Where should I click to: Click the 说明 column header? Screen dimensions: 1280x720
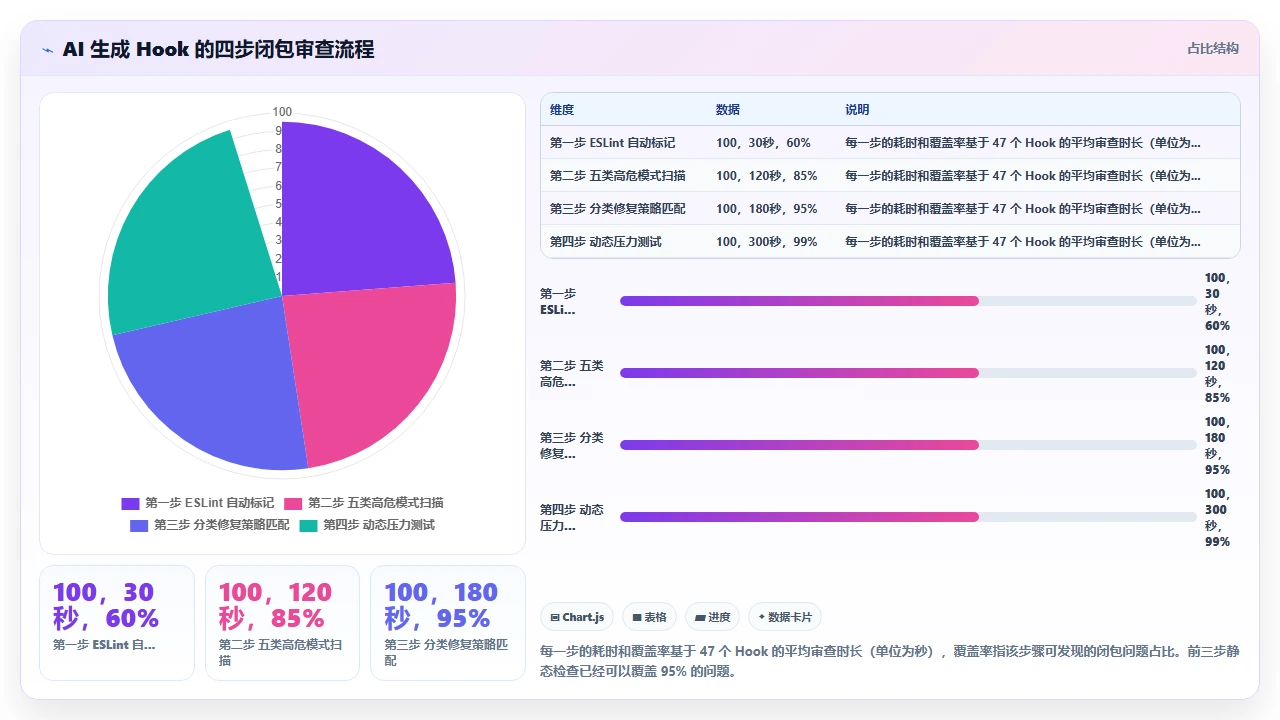point(857,110)
